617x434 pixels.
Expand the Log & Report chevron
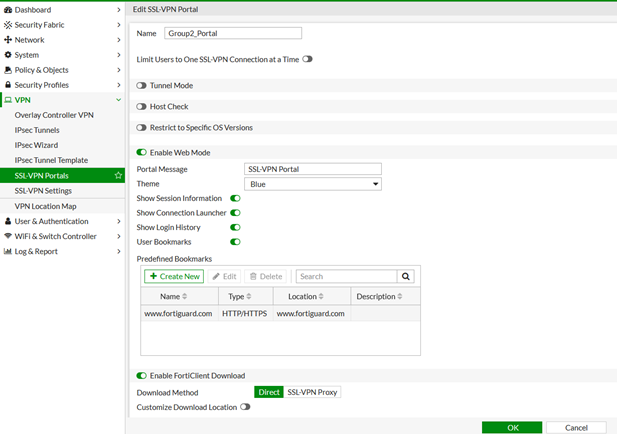[x=118, y=251]
